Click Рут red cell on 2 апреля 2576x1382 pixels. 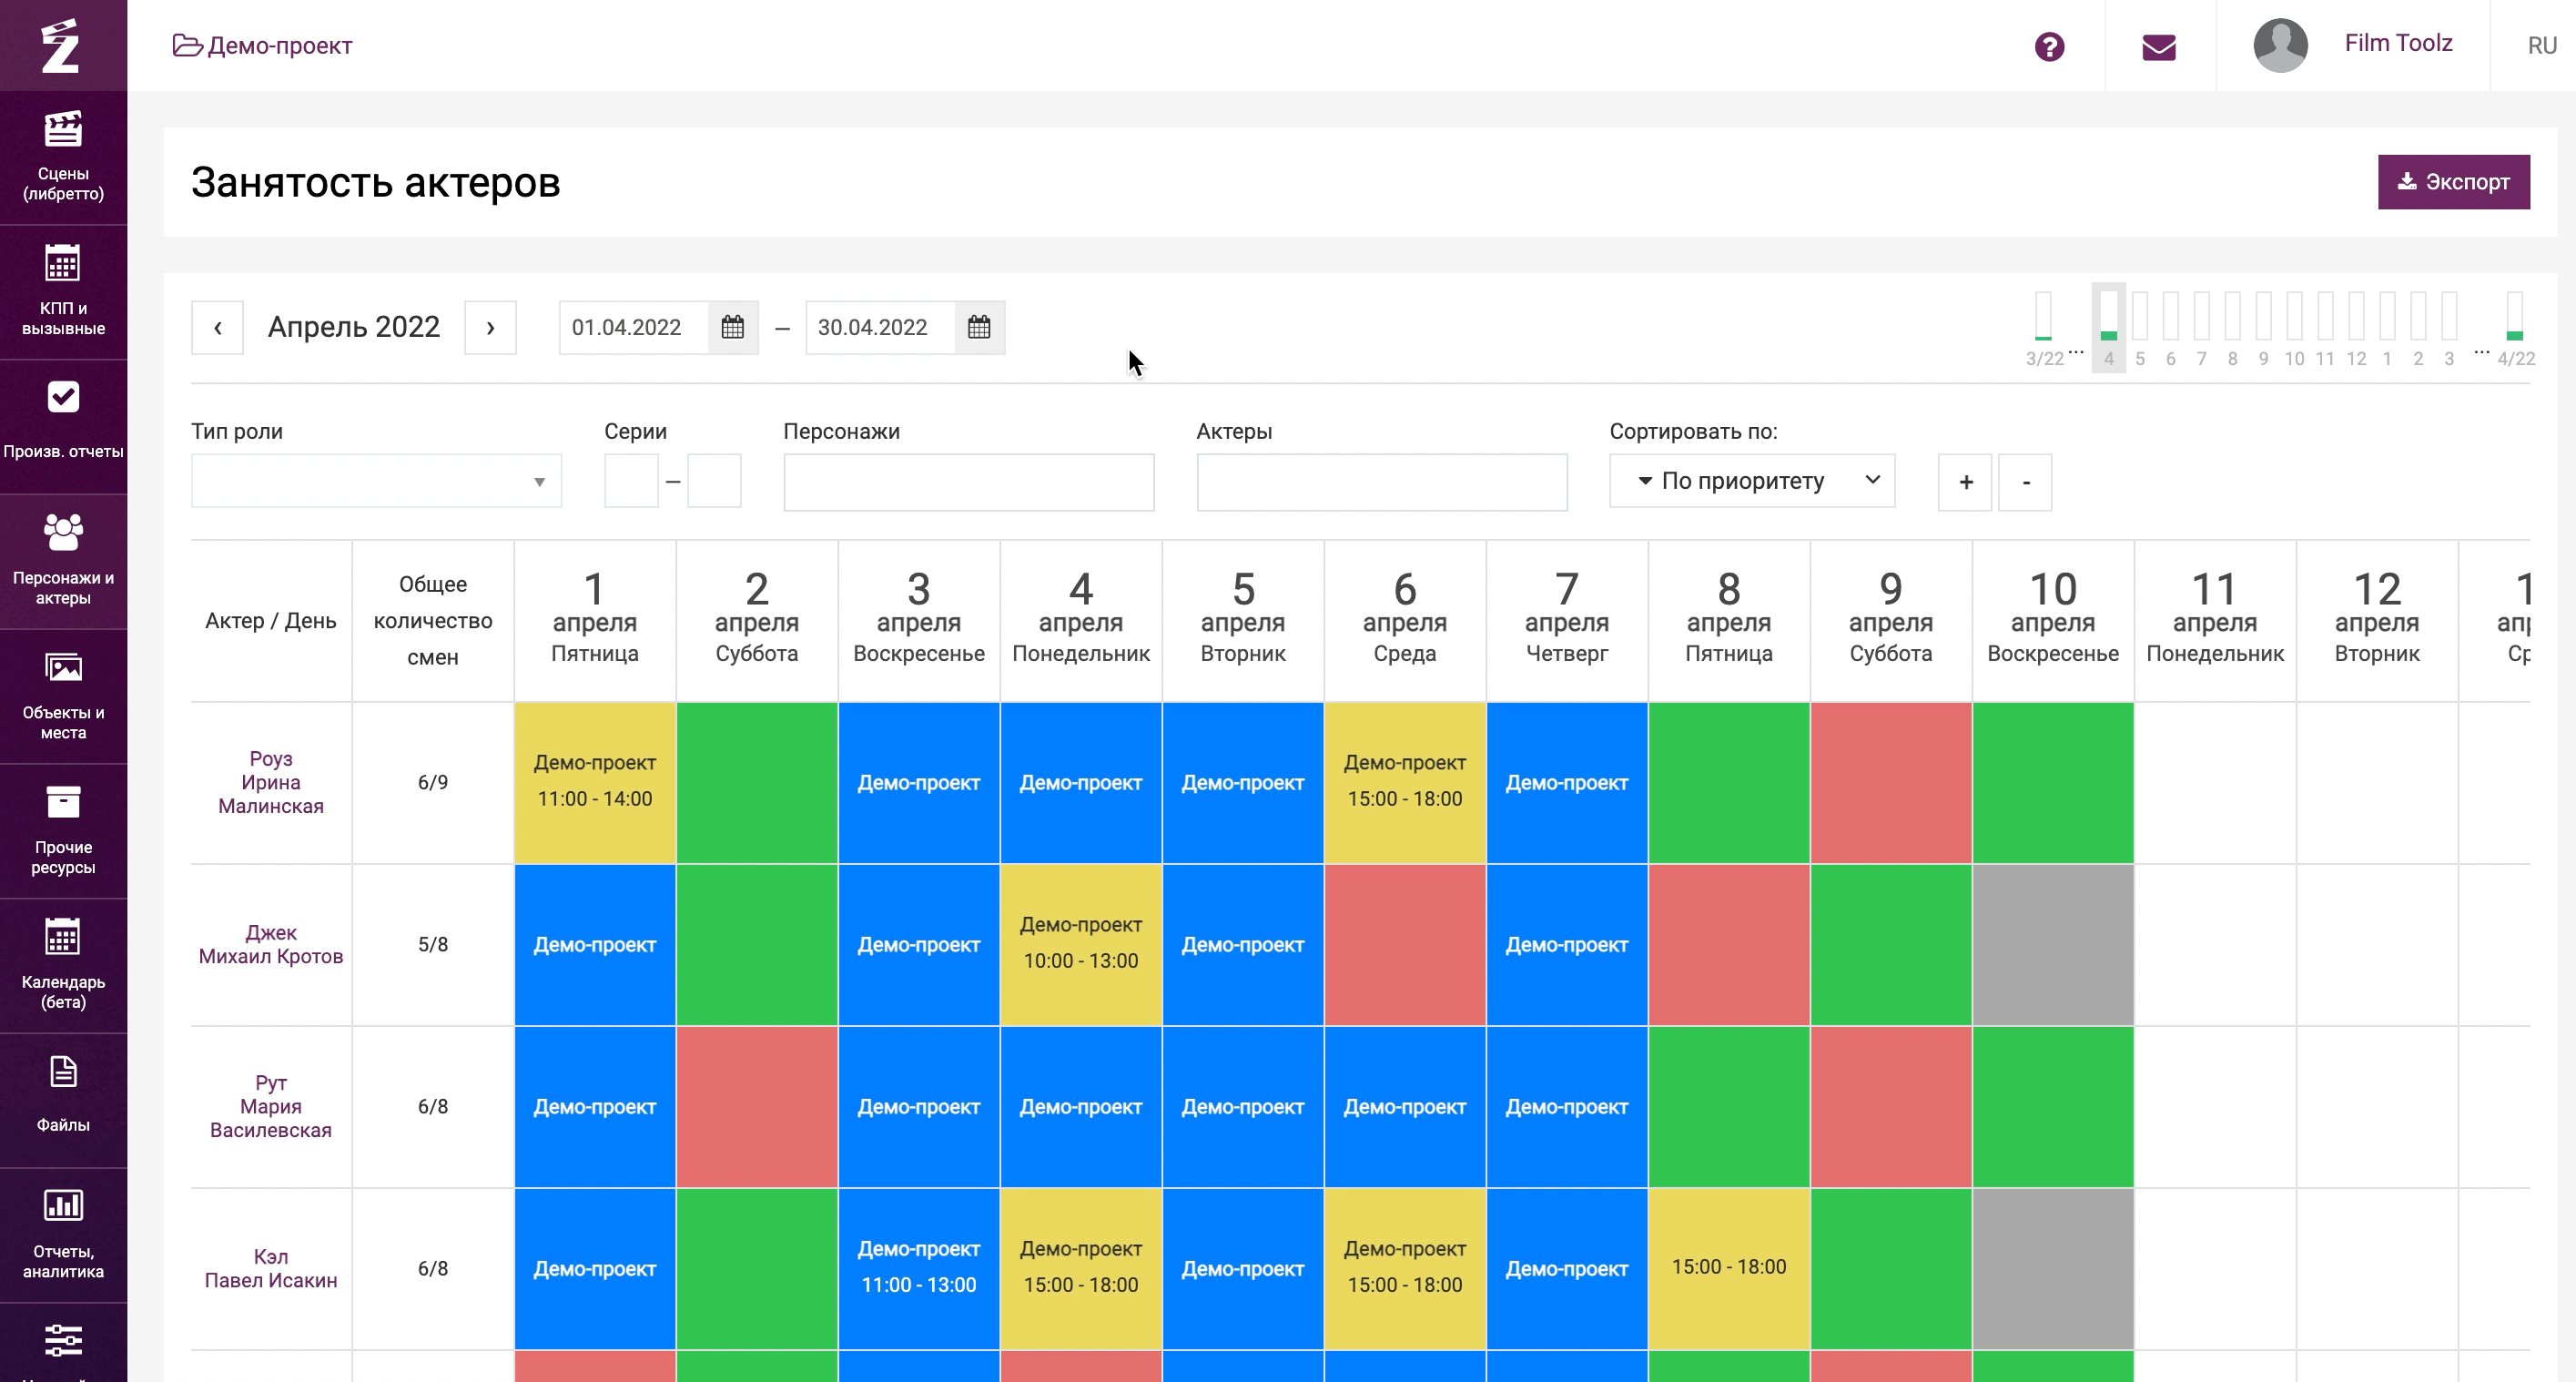(x=757, y=1106)
